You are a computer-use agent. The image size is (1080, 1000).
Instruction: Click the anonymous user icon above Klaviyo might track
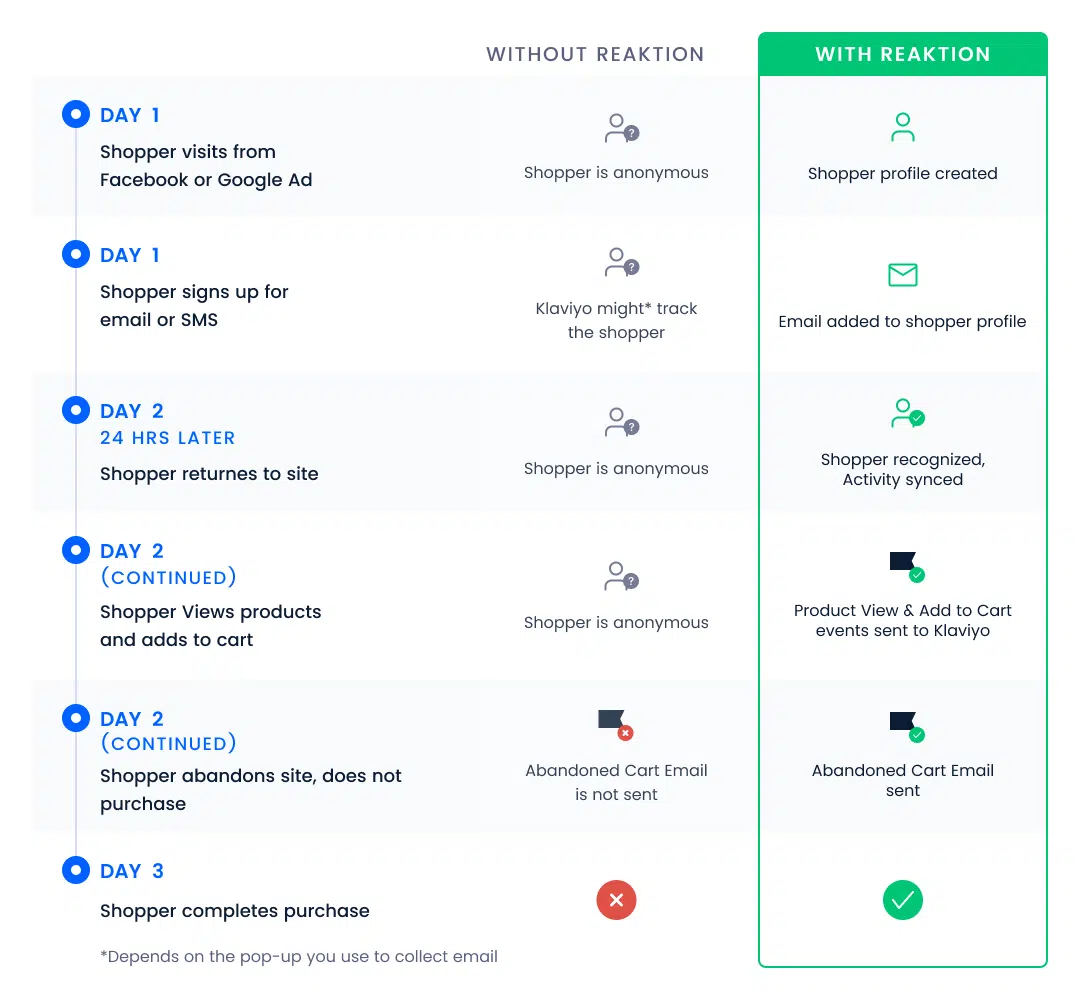pos(622,262)
